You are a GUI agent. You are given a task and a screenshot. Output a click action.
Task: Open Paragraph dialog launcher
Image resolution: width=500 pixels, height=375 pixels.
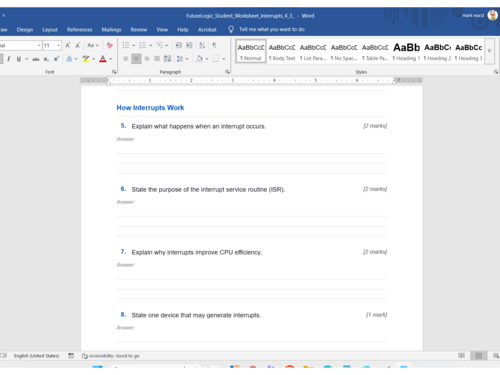227,72
